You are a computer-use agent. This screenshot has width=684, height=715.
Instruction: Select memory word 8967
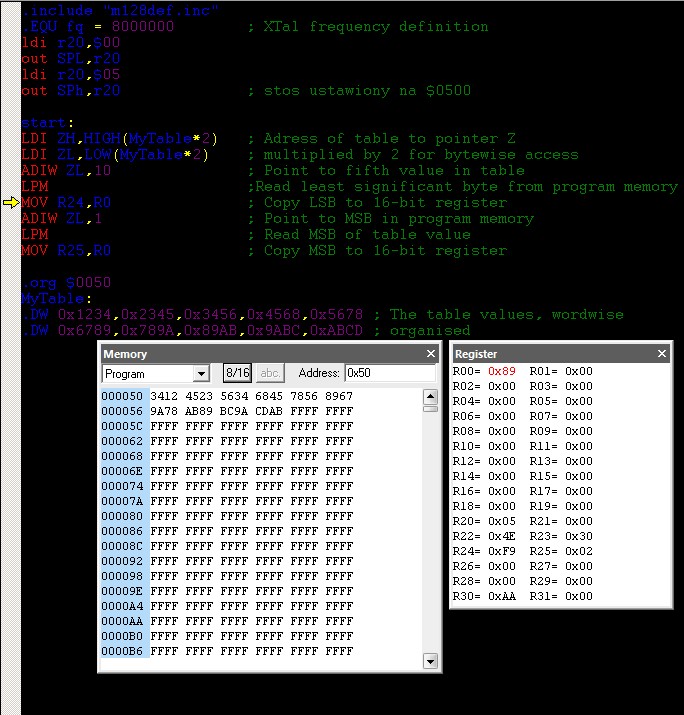tap(339, 396)
